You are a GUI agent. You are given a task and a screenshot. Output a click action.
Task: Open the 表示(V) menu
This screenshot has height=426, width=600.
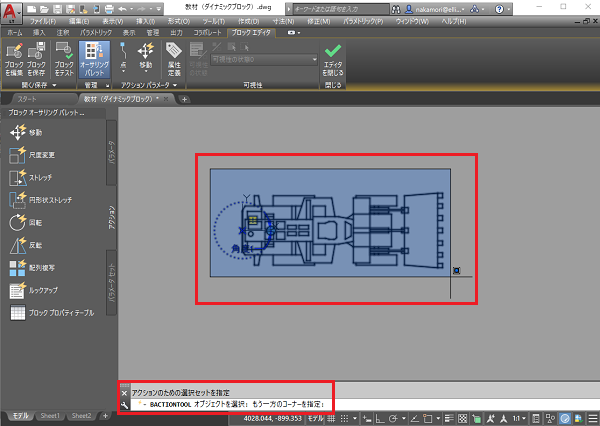pyautogui.click(x=112, y=21)
